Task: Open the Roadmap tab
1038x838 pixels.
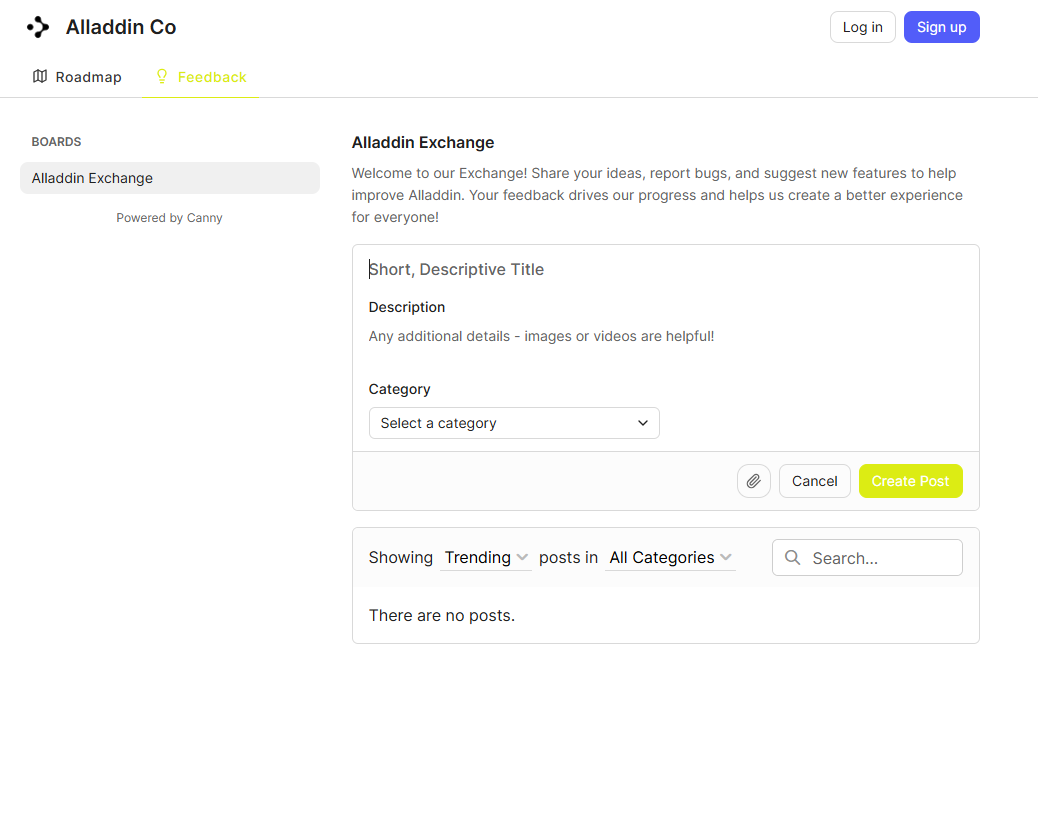Action: [x=77, y=77]
